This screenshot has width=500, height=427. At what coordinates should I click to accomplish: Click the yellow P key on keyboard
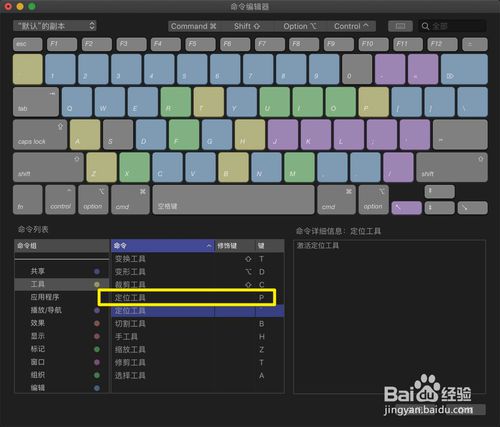coord(374,102)
